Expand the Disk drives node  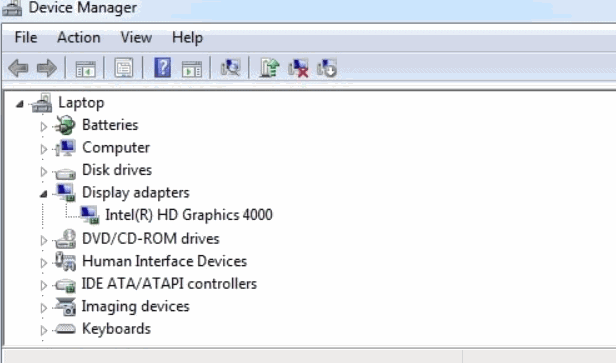click(x=43, y=171)
